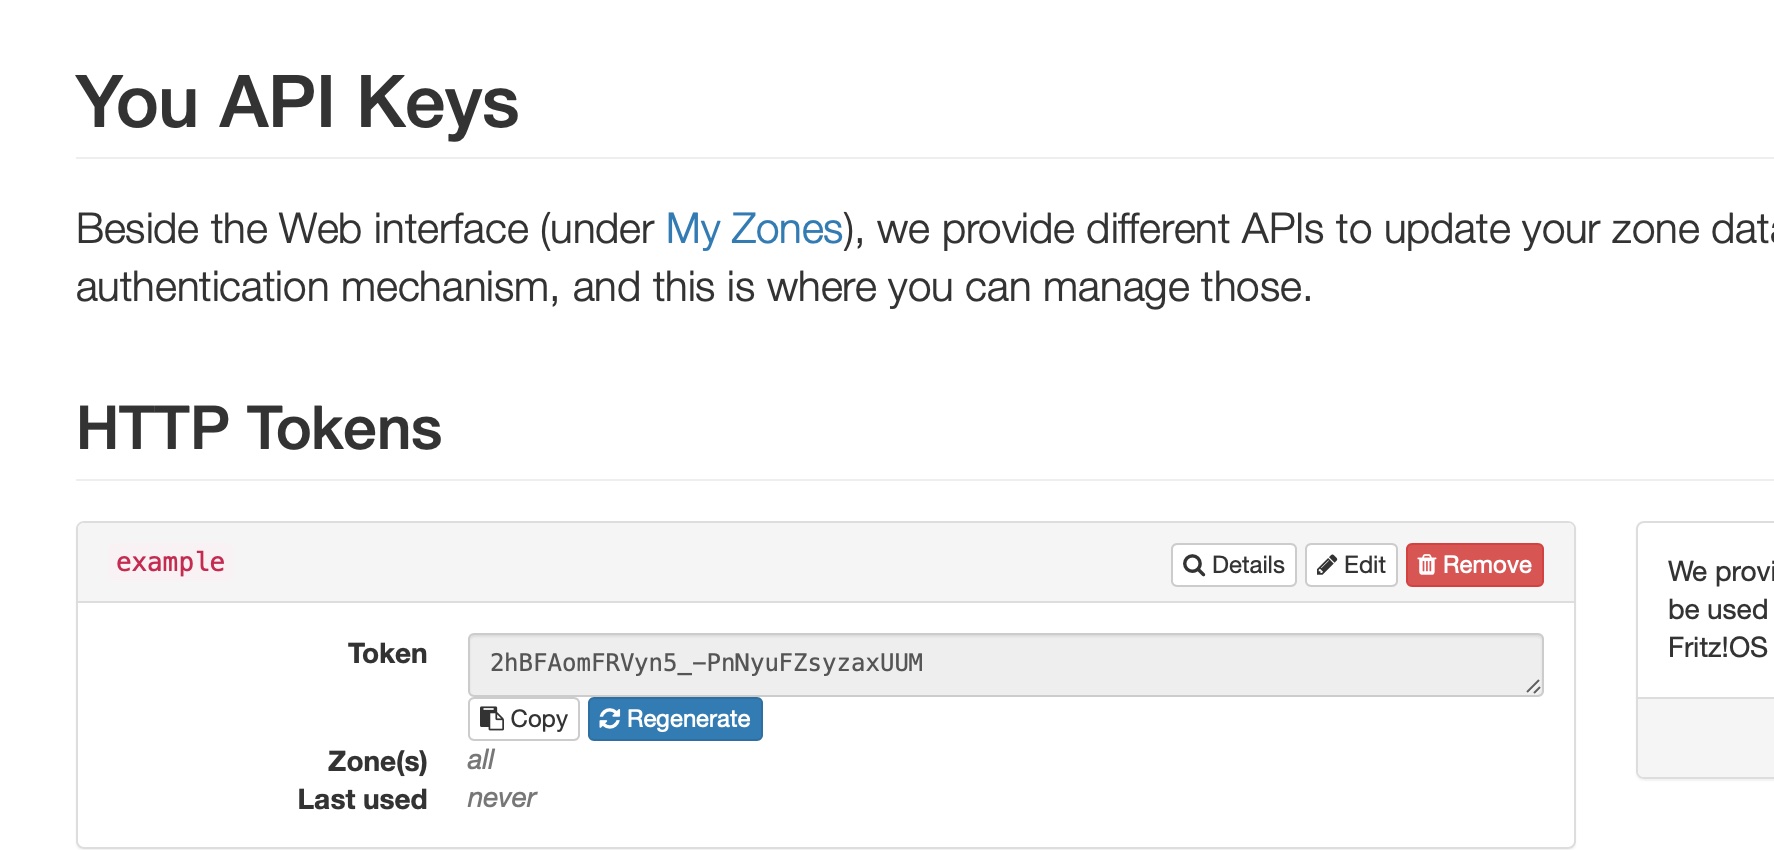Viewport: 1774px width, 850px height.
Task: Show Details for the example token
Action: 1234,565
